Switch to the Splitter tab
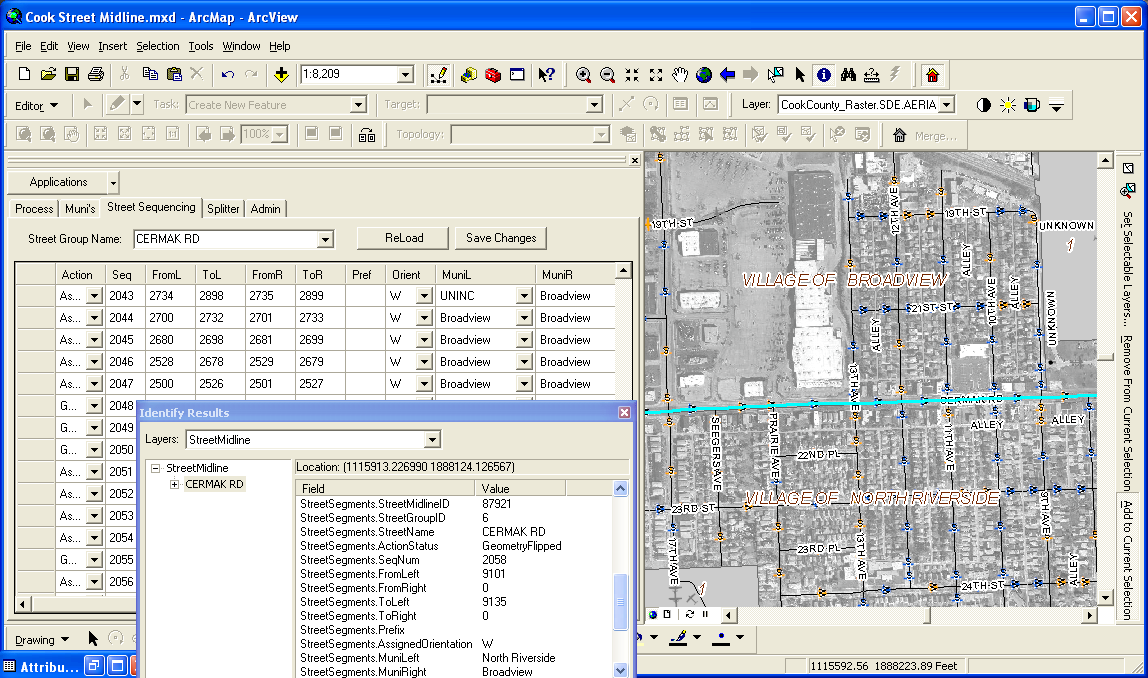1148x678 pixels. (x=223, y=209)
